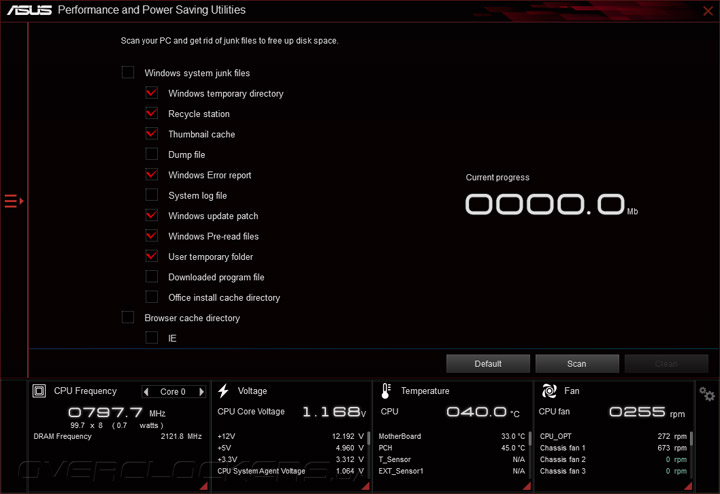Uncheck Thumbnail cache checkbox
Screen dimensions: 720x494
152,134
